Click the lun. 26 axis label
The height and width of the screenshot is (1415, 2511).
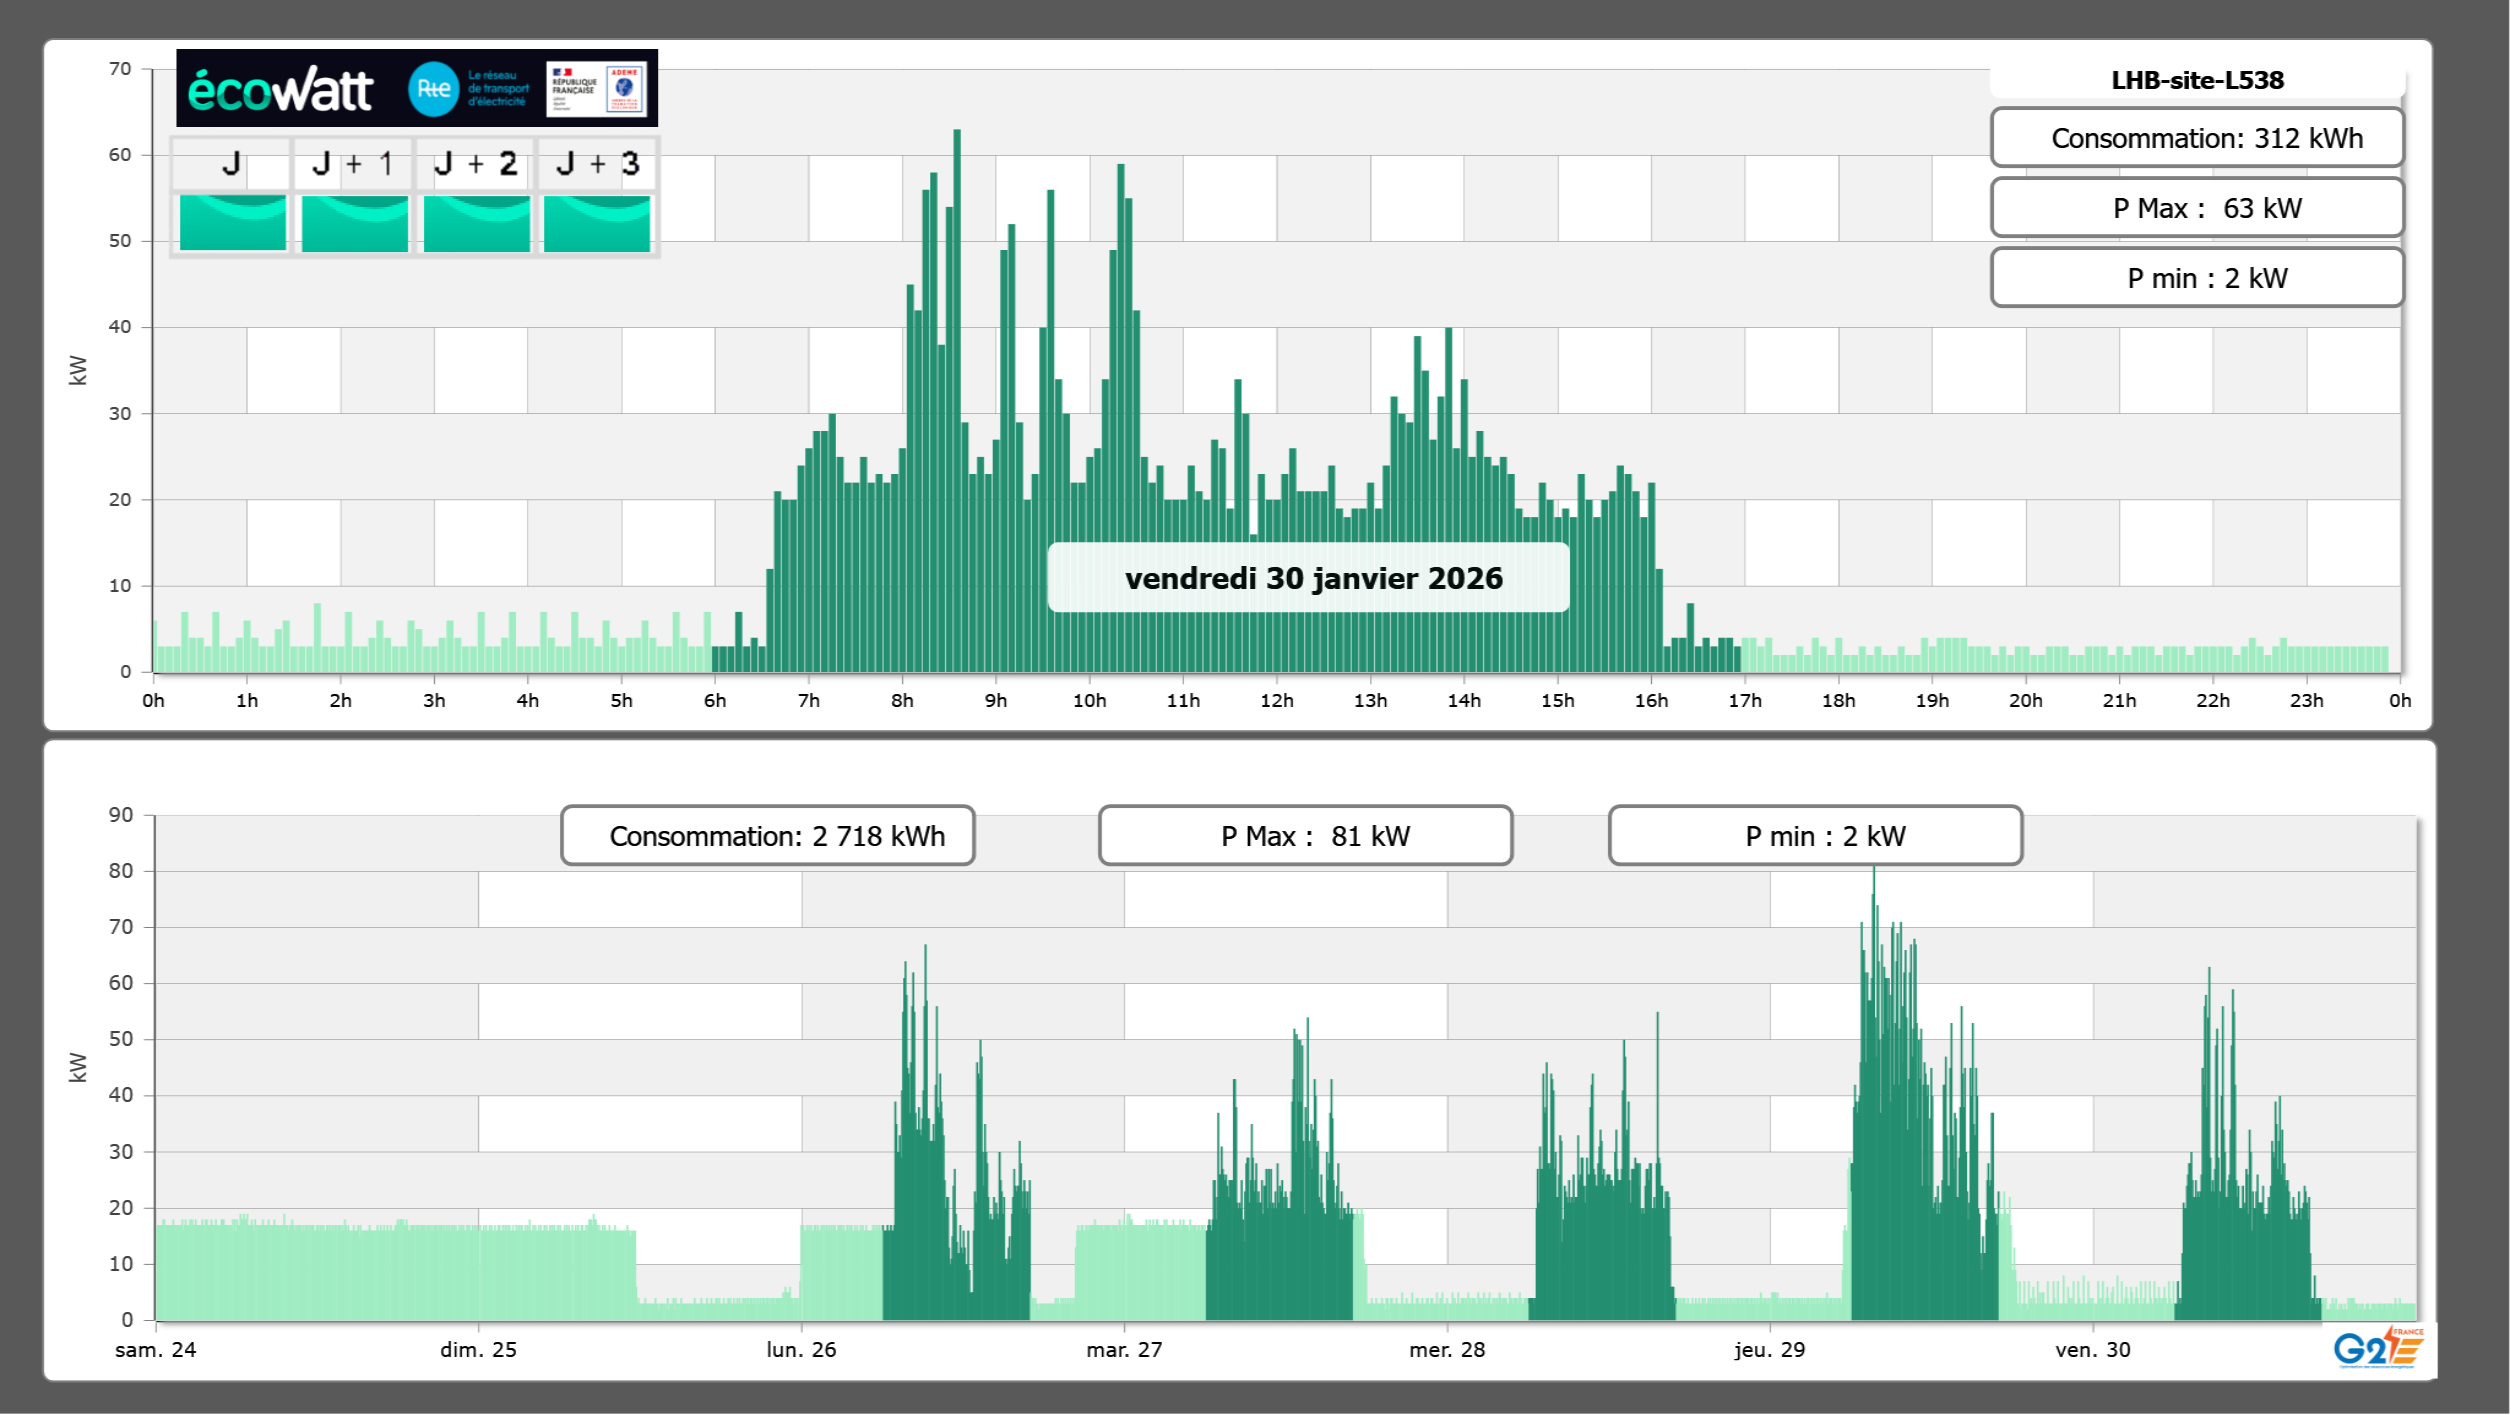pyautogui.click(x=801, y=1350)
